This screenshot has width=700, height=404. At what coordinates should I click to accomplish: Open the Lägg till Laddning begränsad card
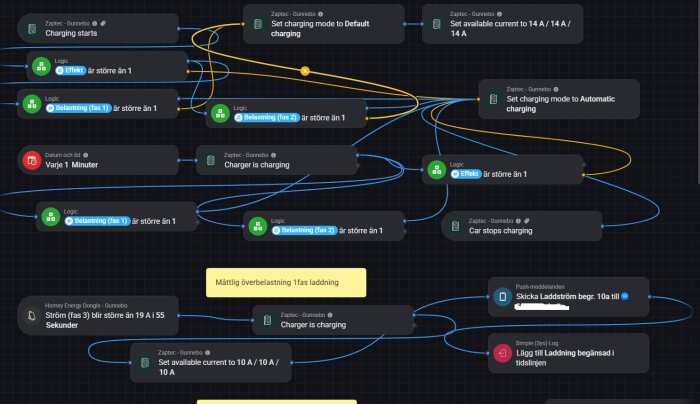point(568,353)
